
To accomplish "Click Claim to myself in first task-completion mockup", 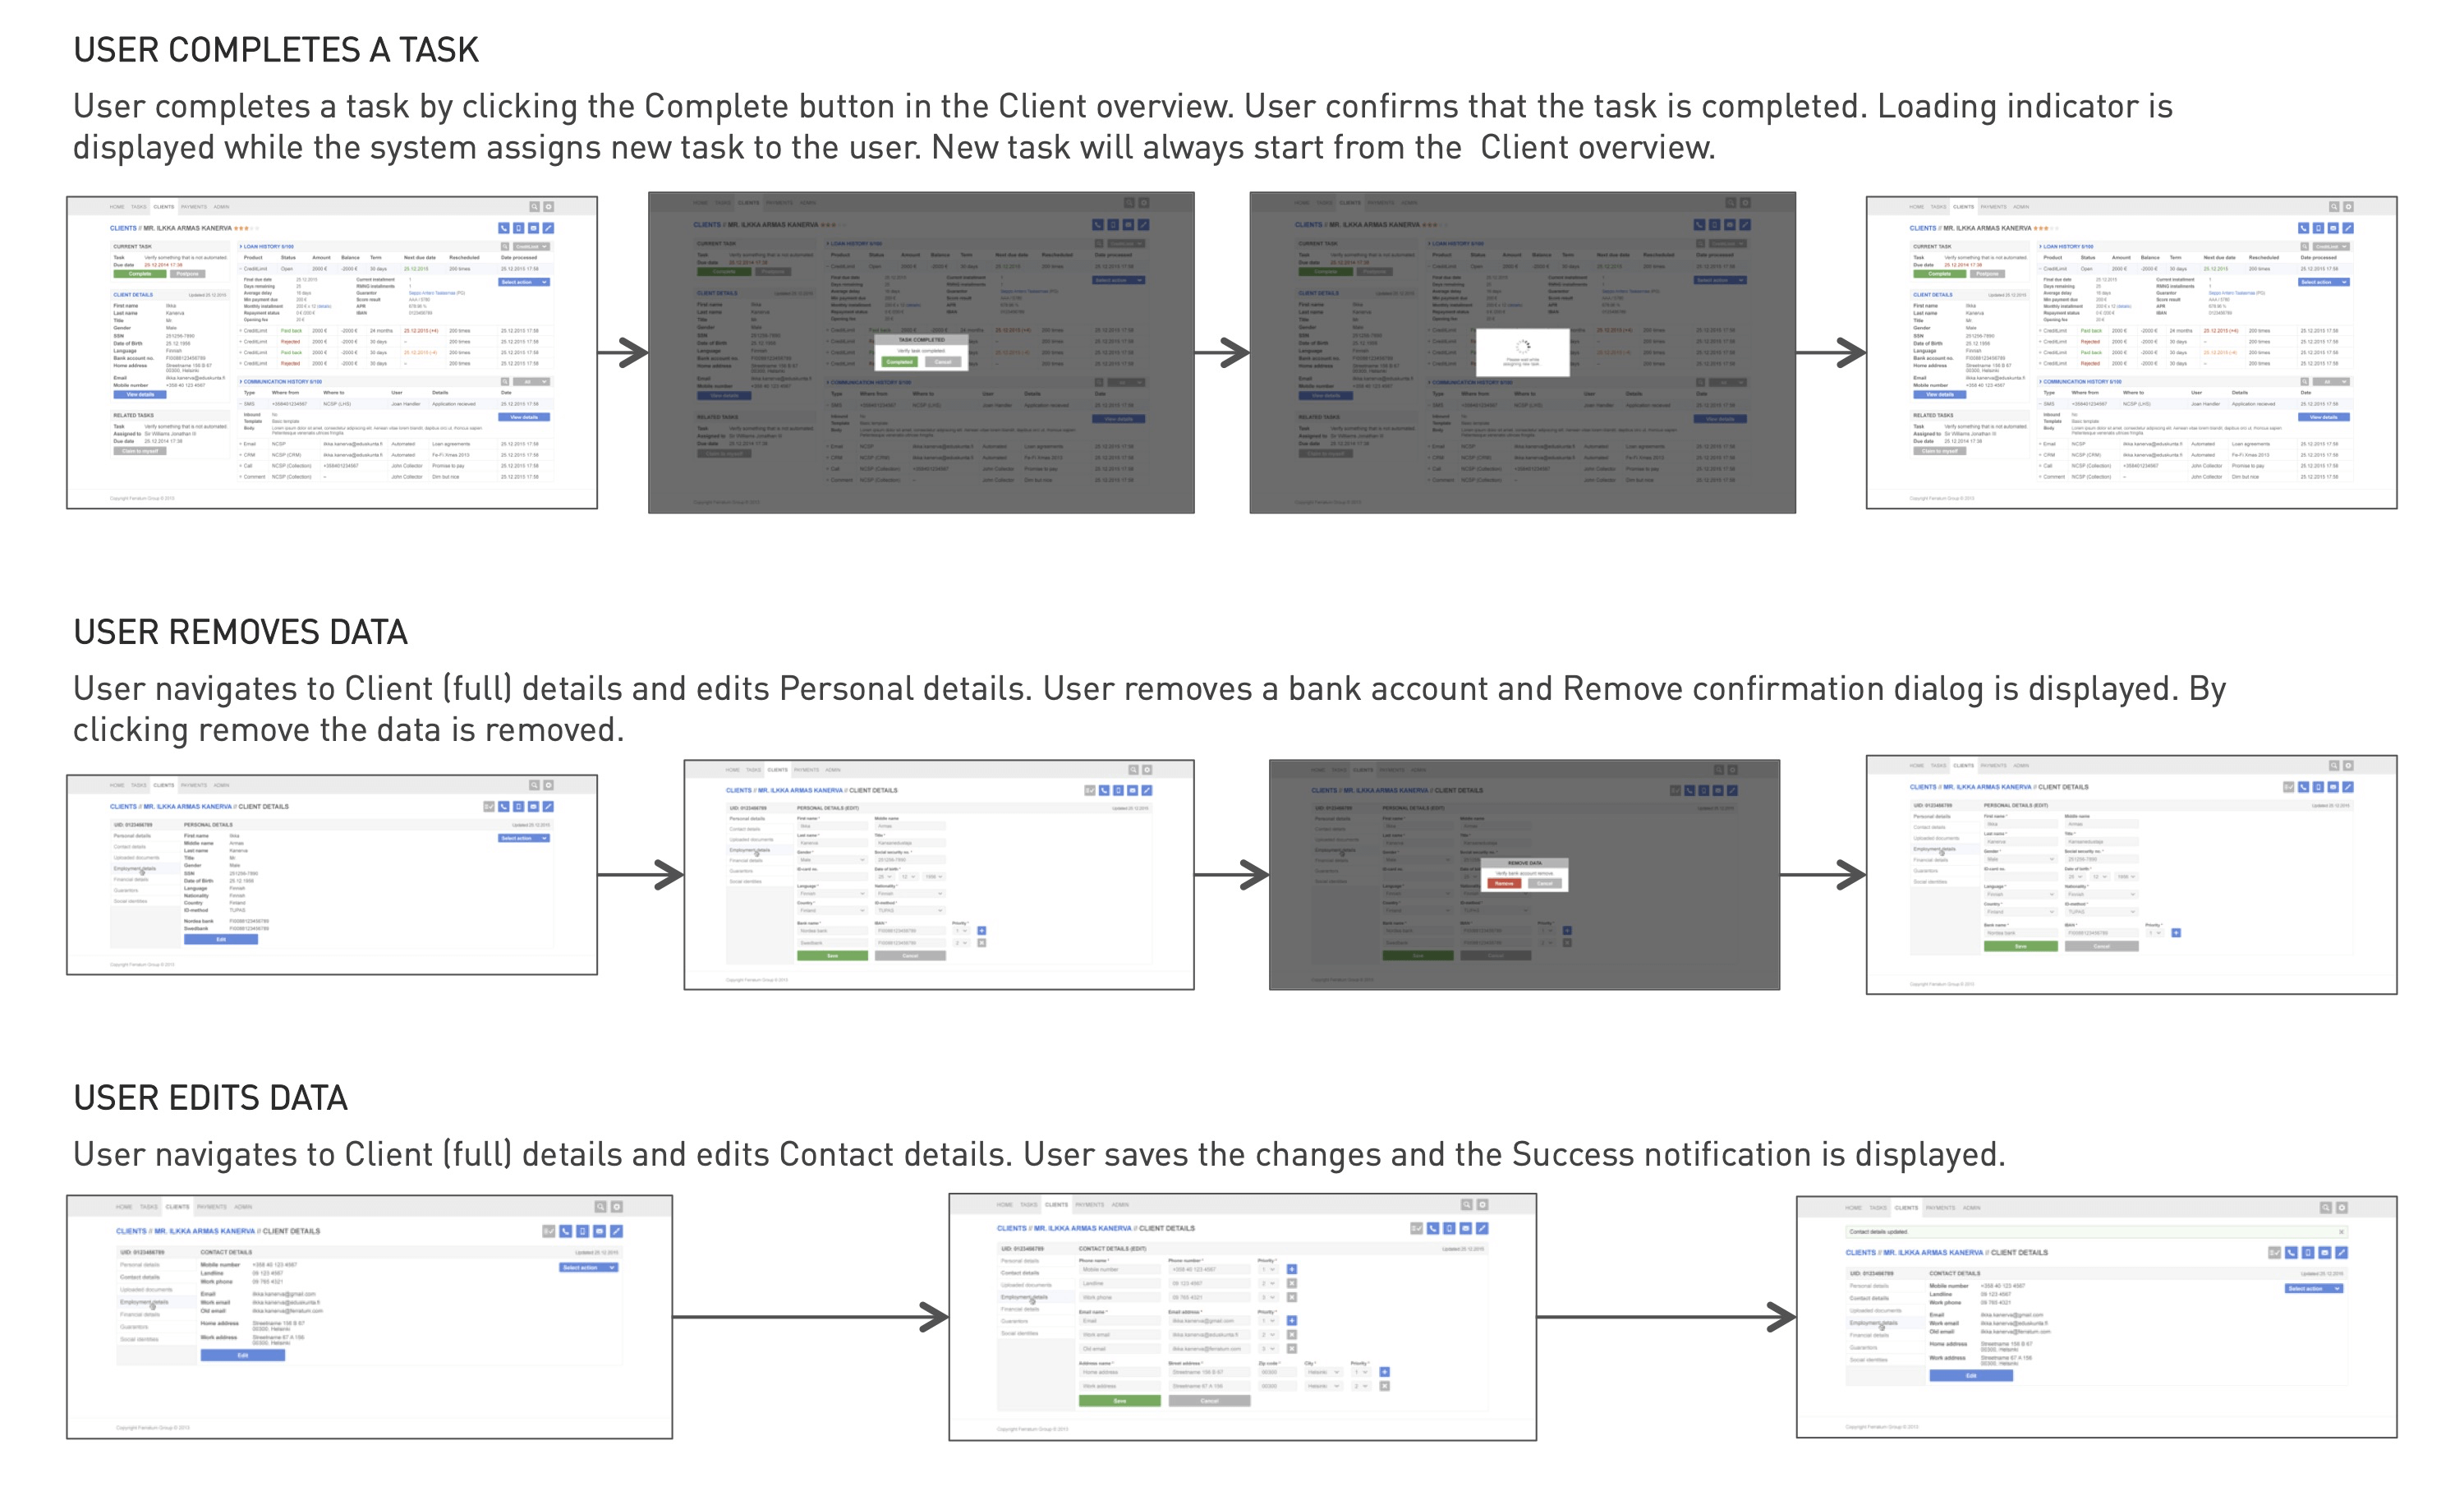I will (139, 451).
